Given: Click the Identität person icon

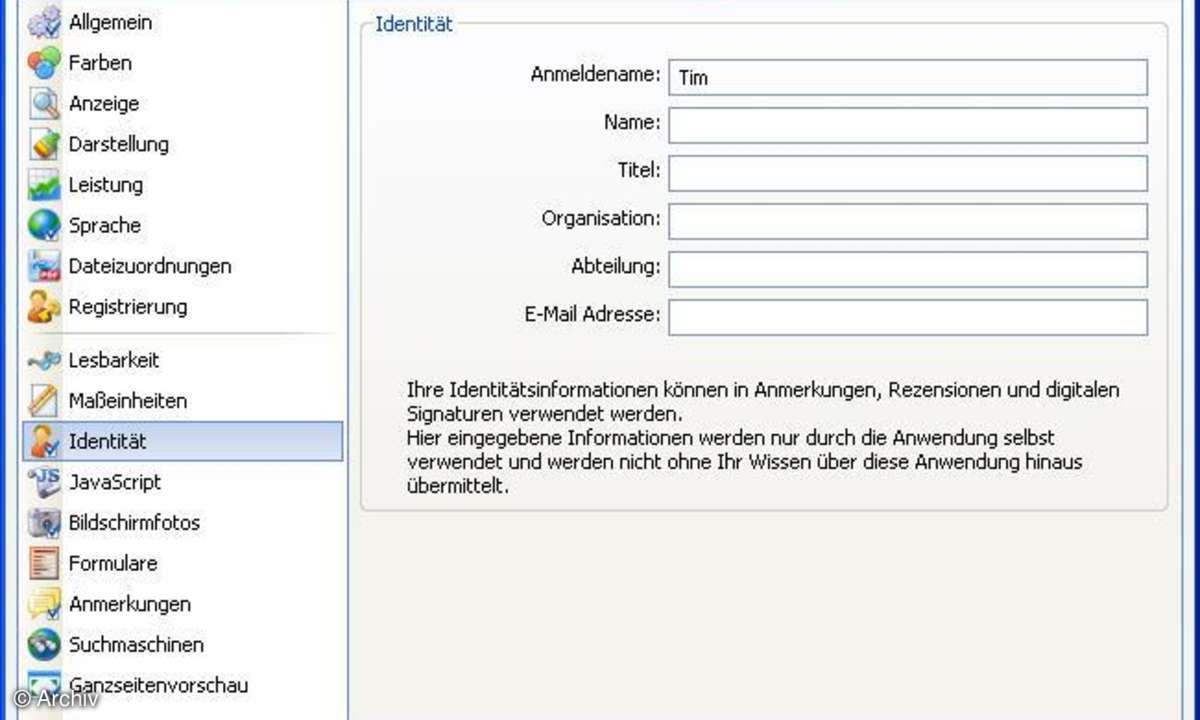Looking at the screenshot, I should 44,441.
